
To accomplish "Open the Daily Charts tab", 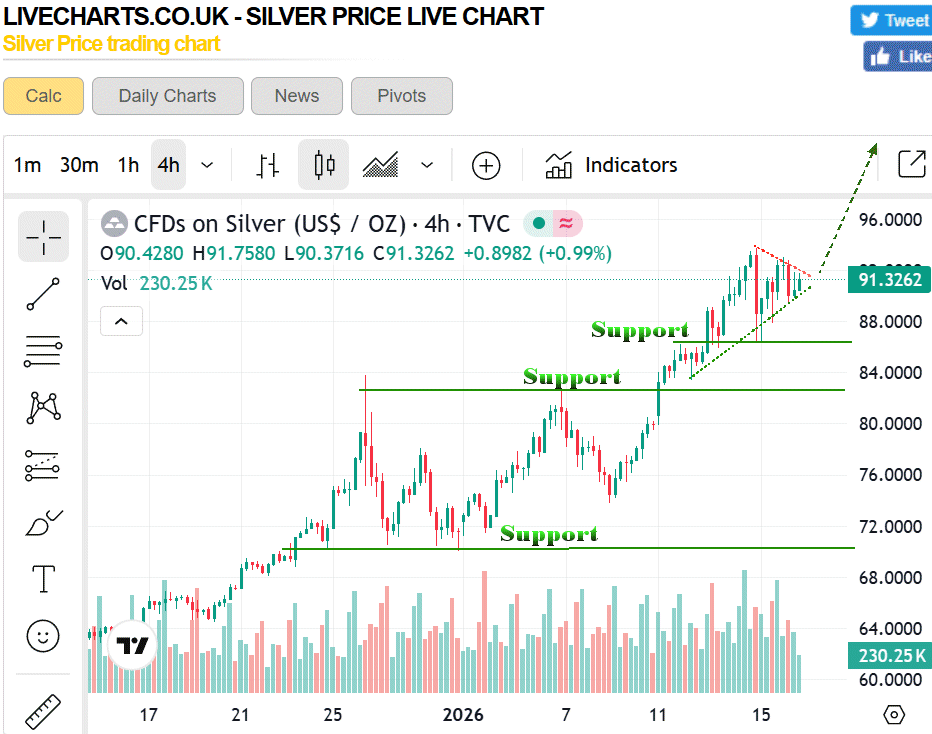I will tap(167, 96).
